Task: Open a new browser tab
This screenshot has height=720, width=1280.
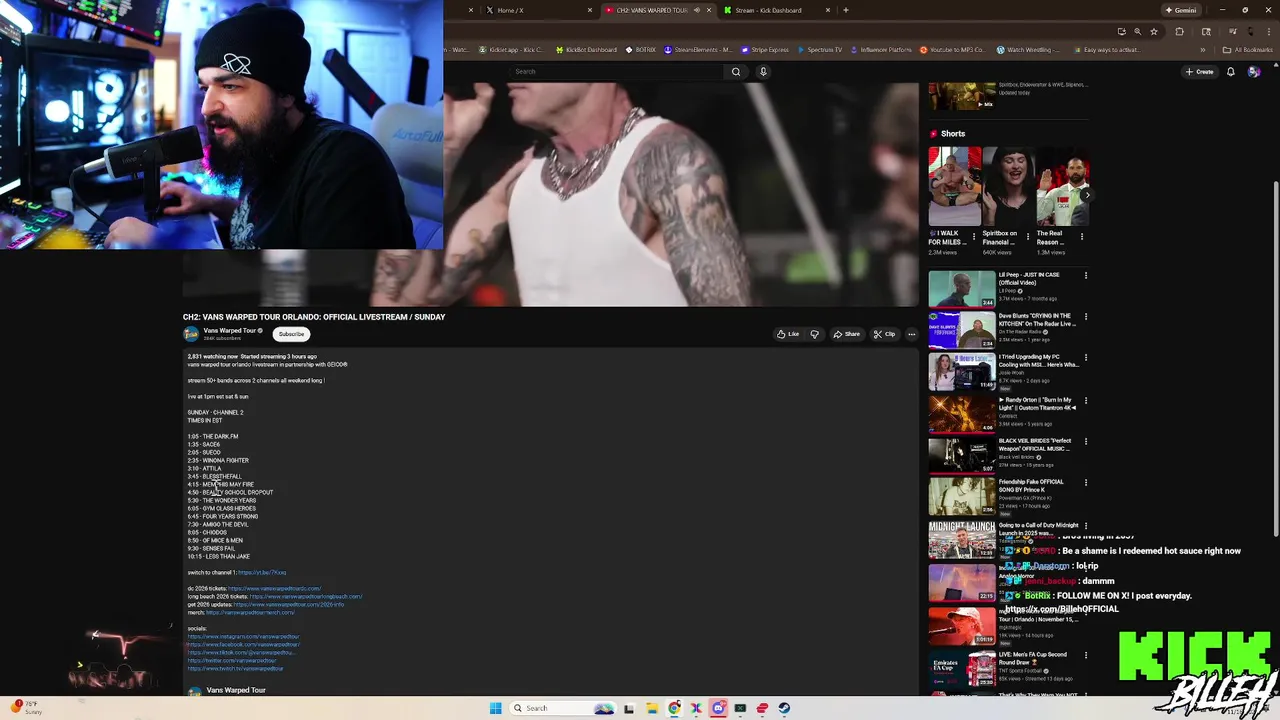Action: click(846, 10)
